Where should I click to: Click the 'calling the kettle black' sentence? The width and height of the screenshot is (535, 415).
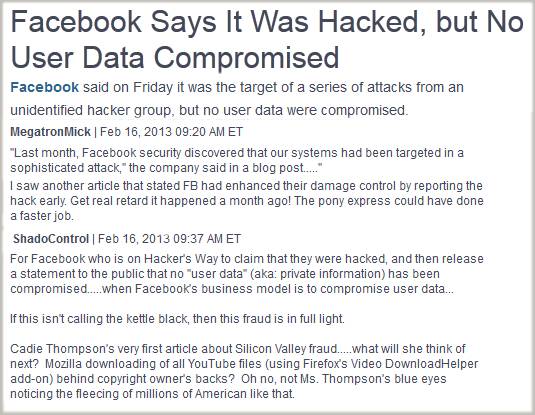177,319
